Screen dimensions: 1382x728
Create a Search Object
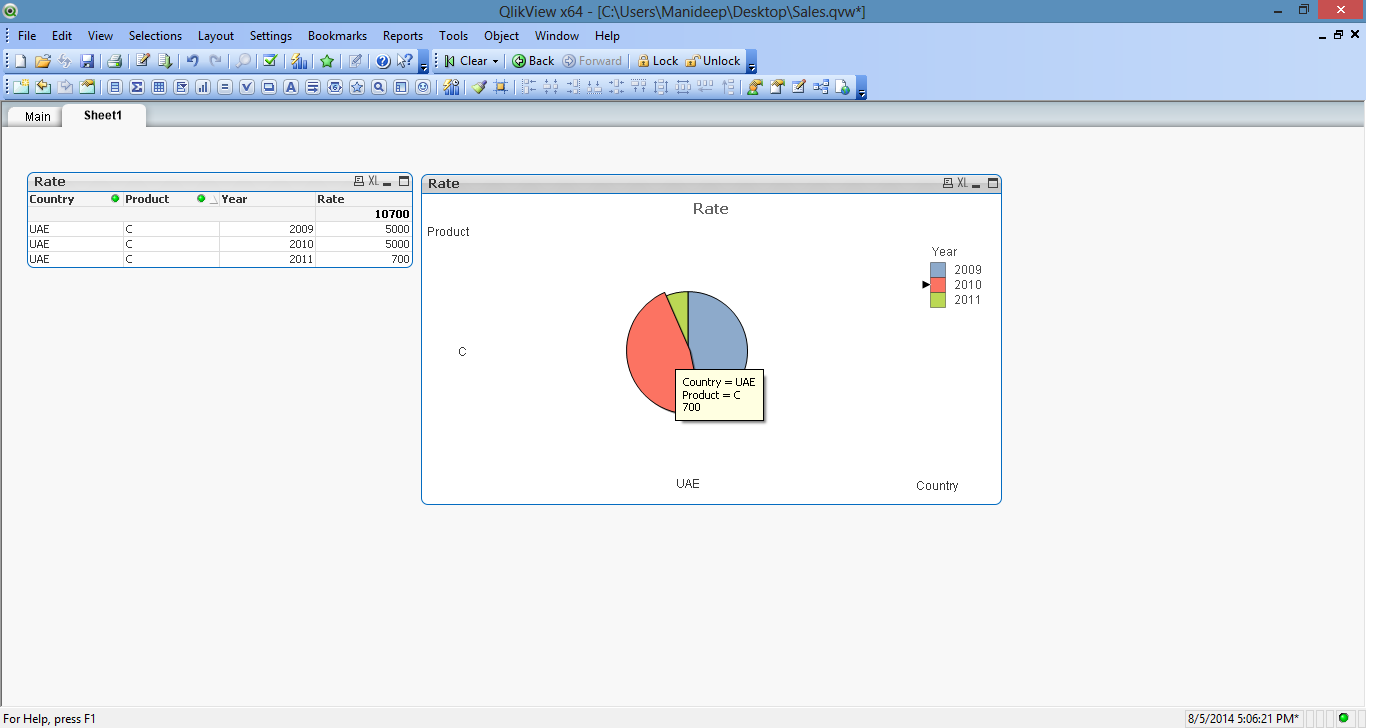pos(379,87)
